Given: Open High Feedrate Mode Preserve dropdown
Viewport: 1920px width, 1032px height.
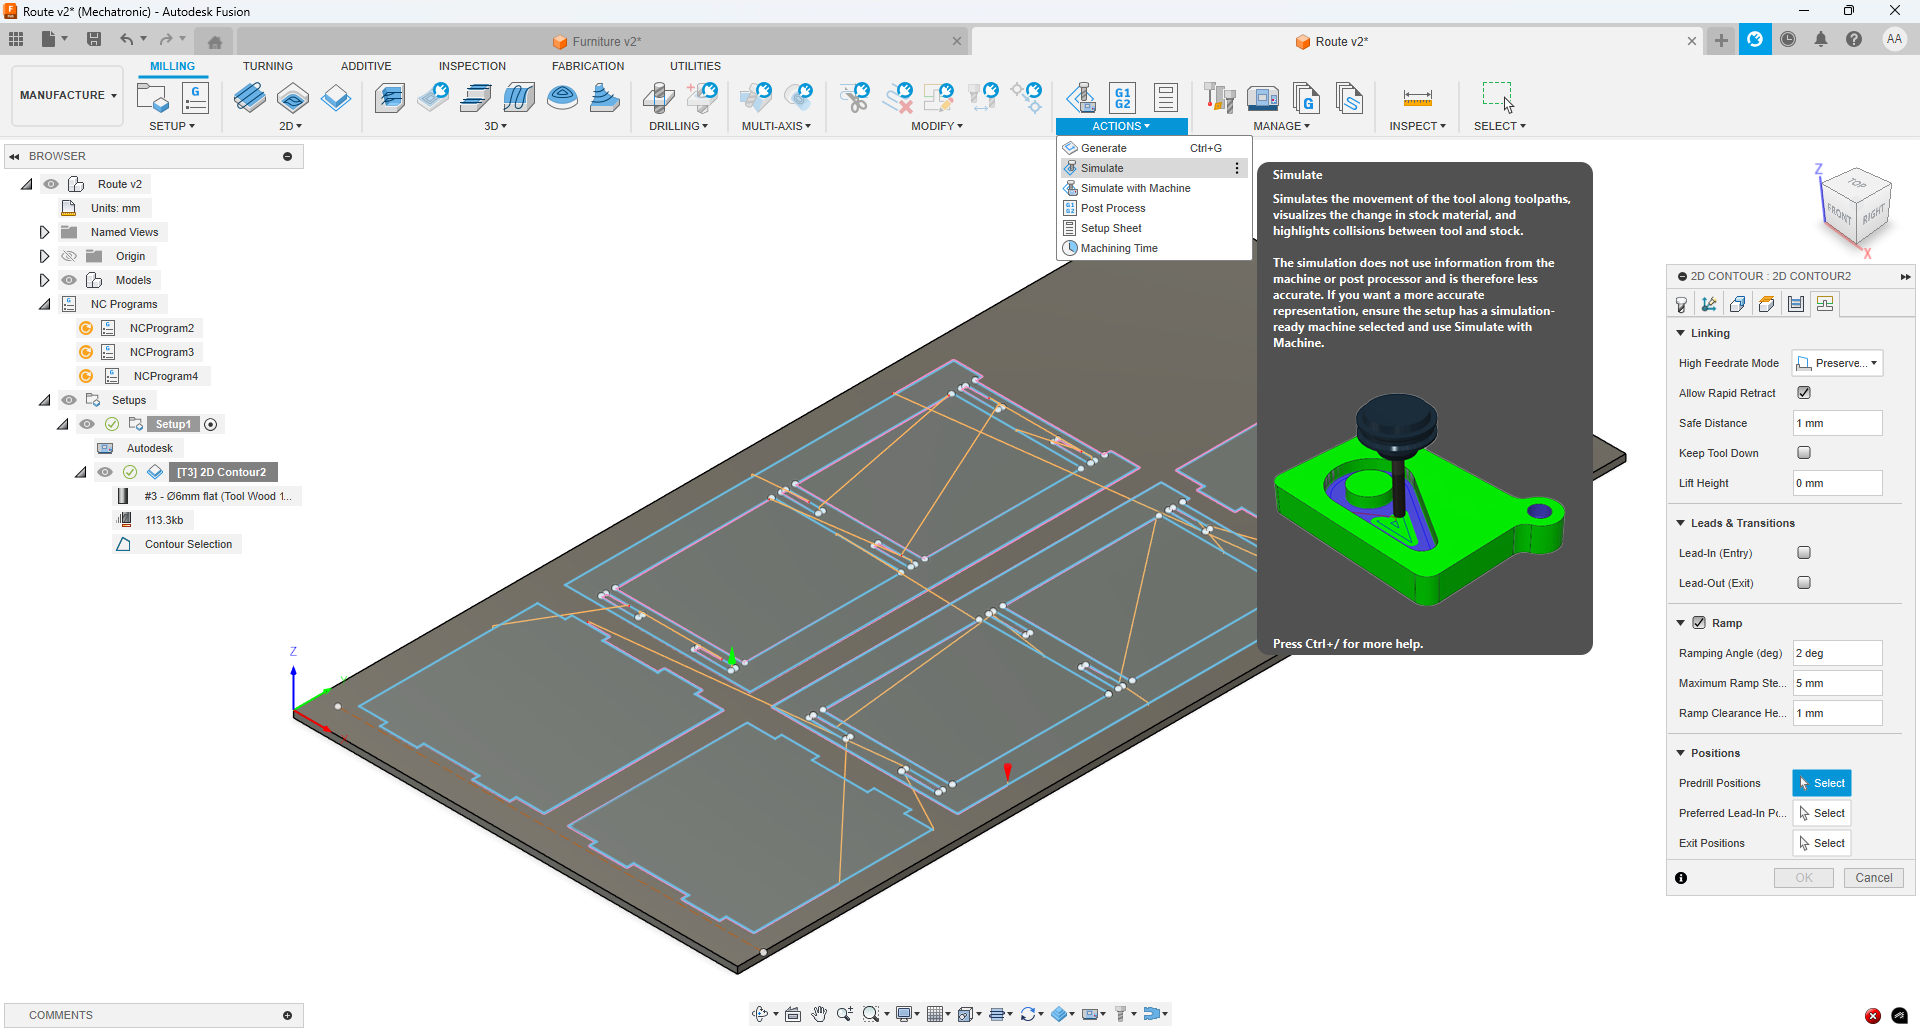Looking at the screenshot, I should 1838,363.
